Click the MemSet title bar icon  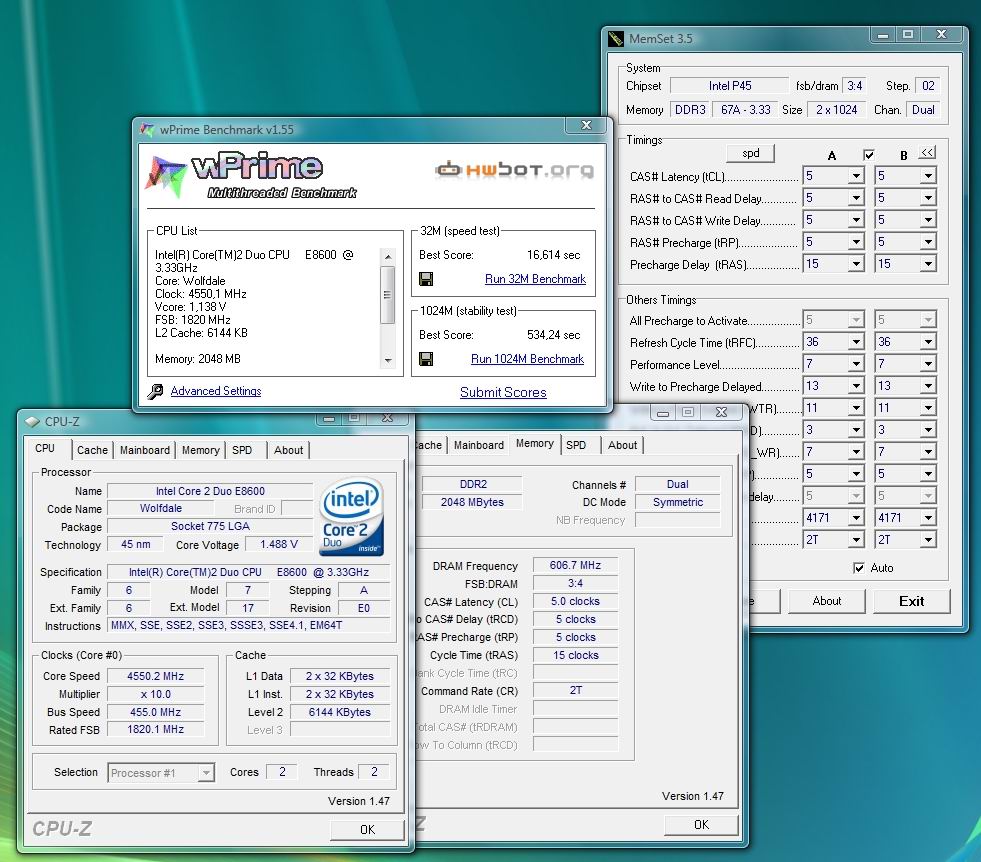(x=616, y=39)
